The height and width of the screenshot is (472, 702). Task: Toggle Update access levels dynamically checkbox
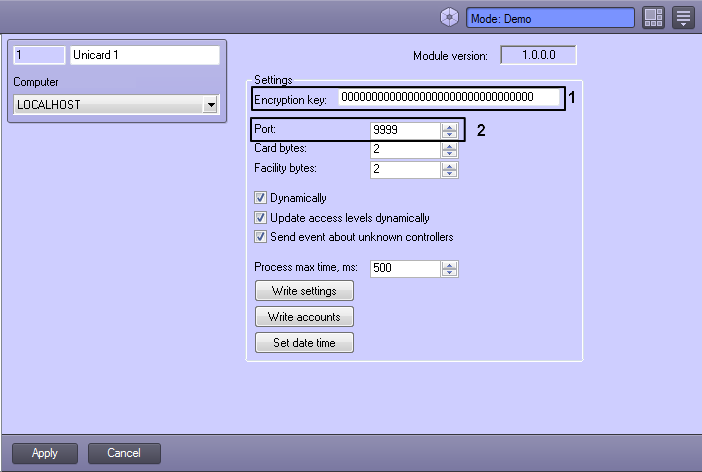click(260, 218)
